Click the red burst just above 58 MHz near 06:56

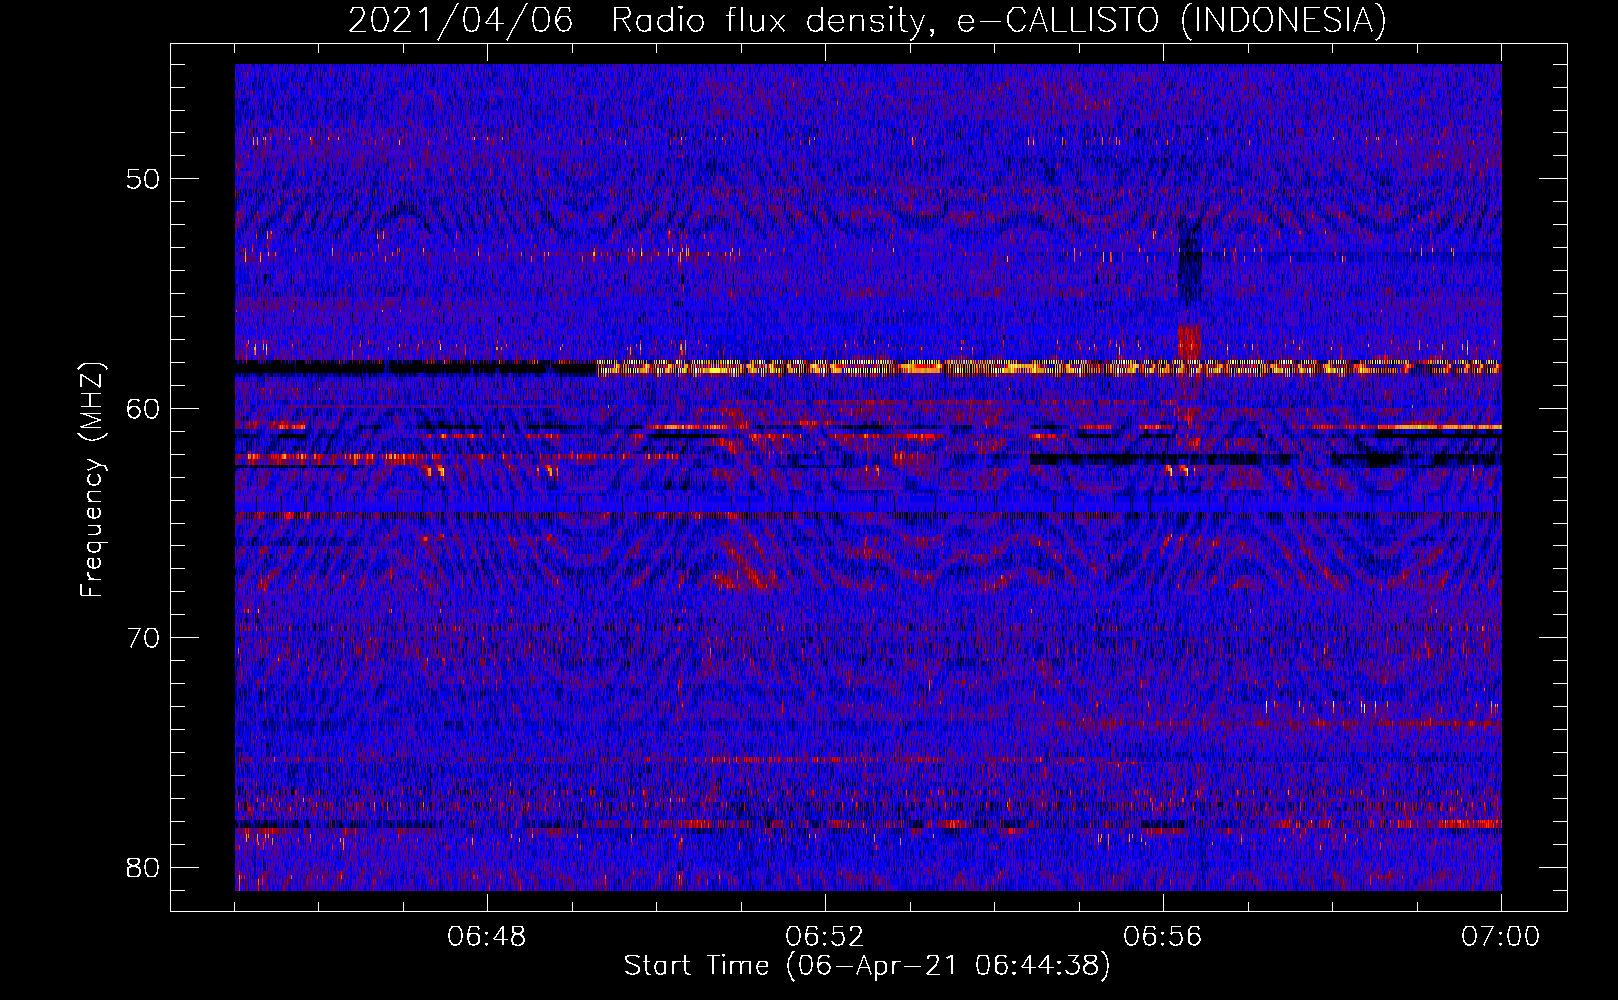1189,341
